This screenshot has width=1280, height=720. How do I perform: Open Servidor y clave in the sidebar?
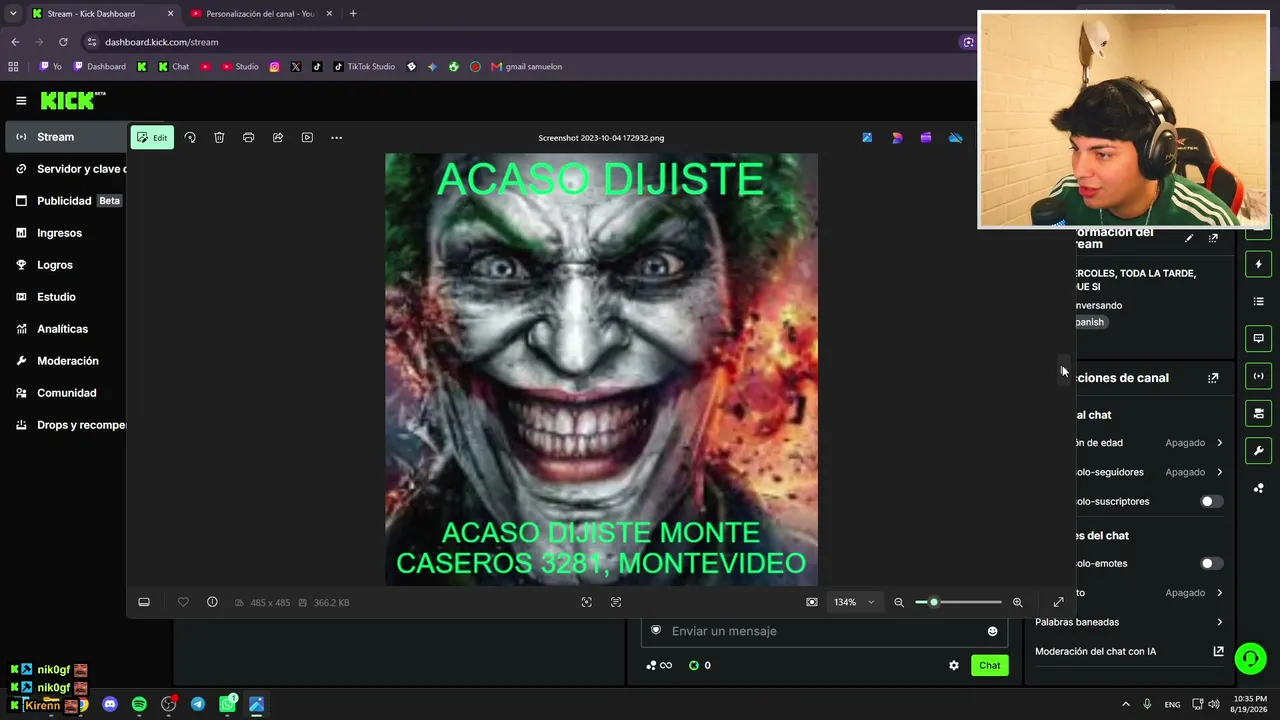point(66,169)
